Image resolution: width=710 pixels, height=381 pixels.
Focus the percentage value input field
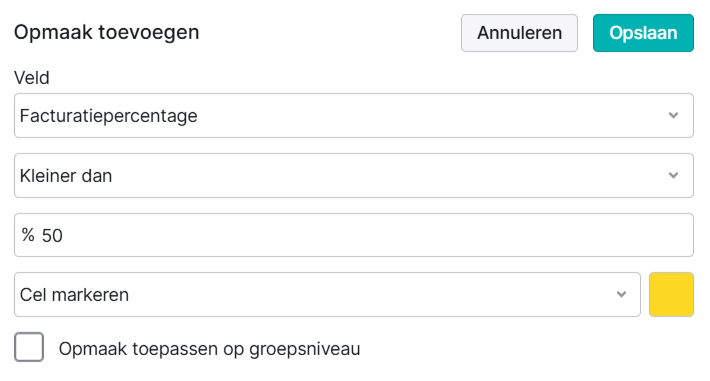point(354,235)
